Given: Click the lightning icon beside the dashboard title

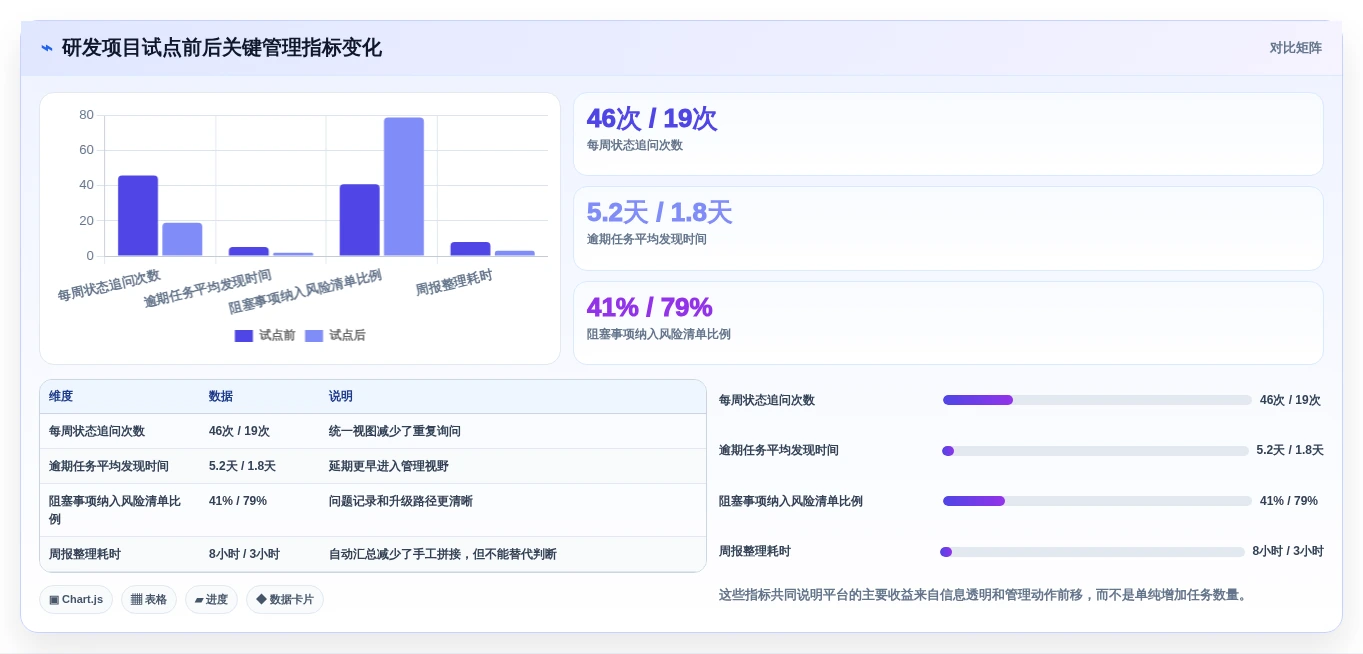Looking at the screenshot, I should click(x=46, y=48).
